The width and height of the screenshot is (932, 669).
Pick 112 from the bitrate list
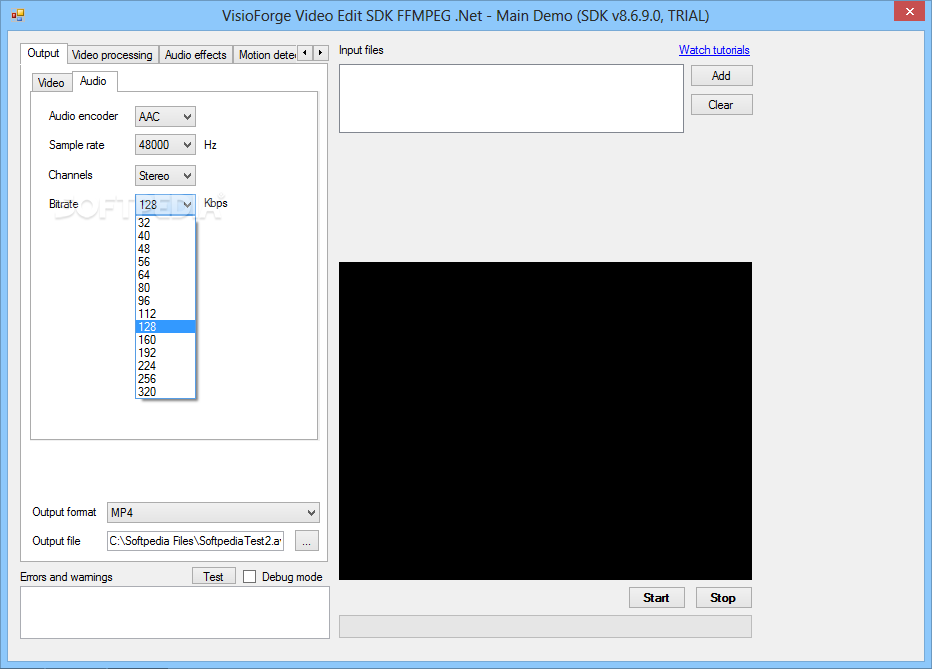point(165,314)
